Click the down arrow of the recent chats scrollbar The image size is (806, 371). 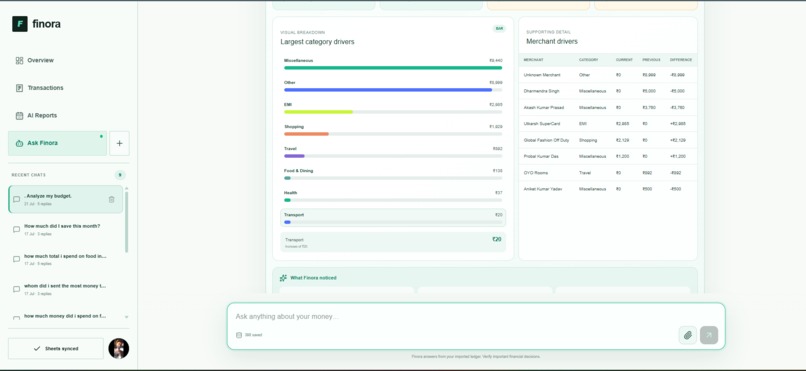click(126, 317)
